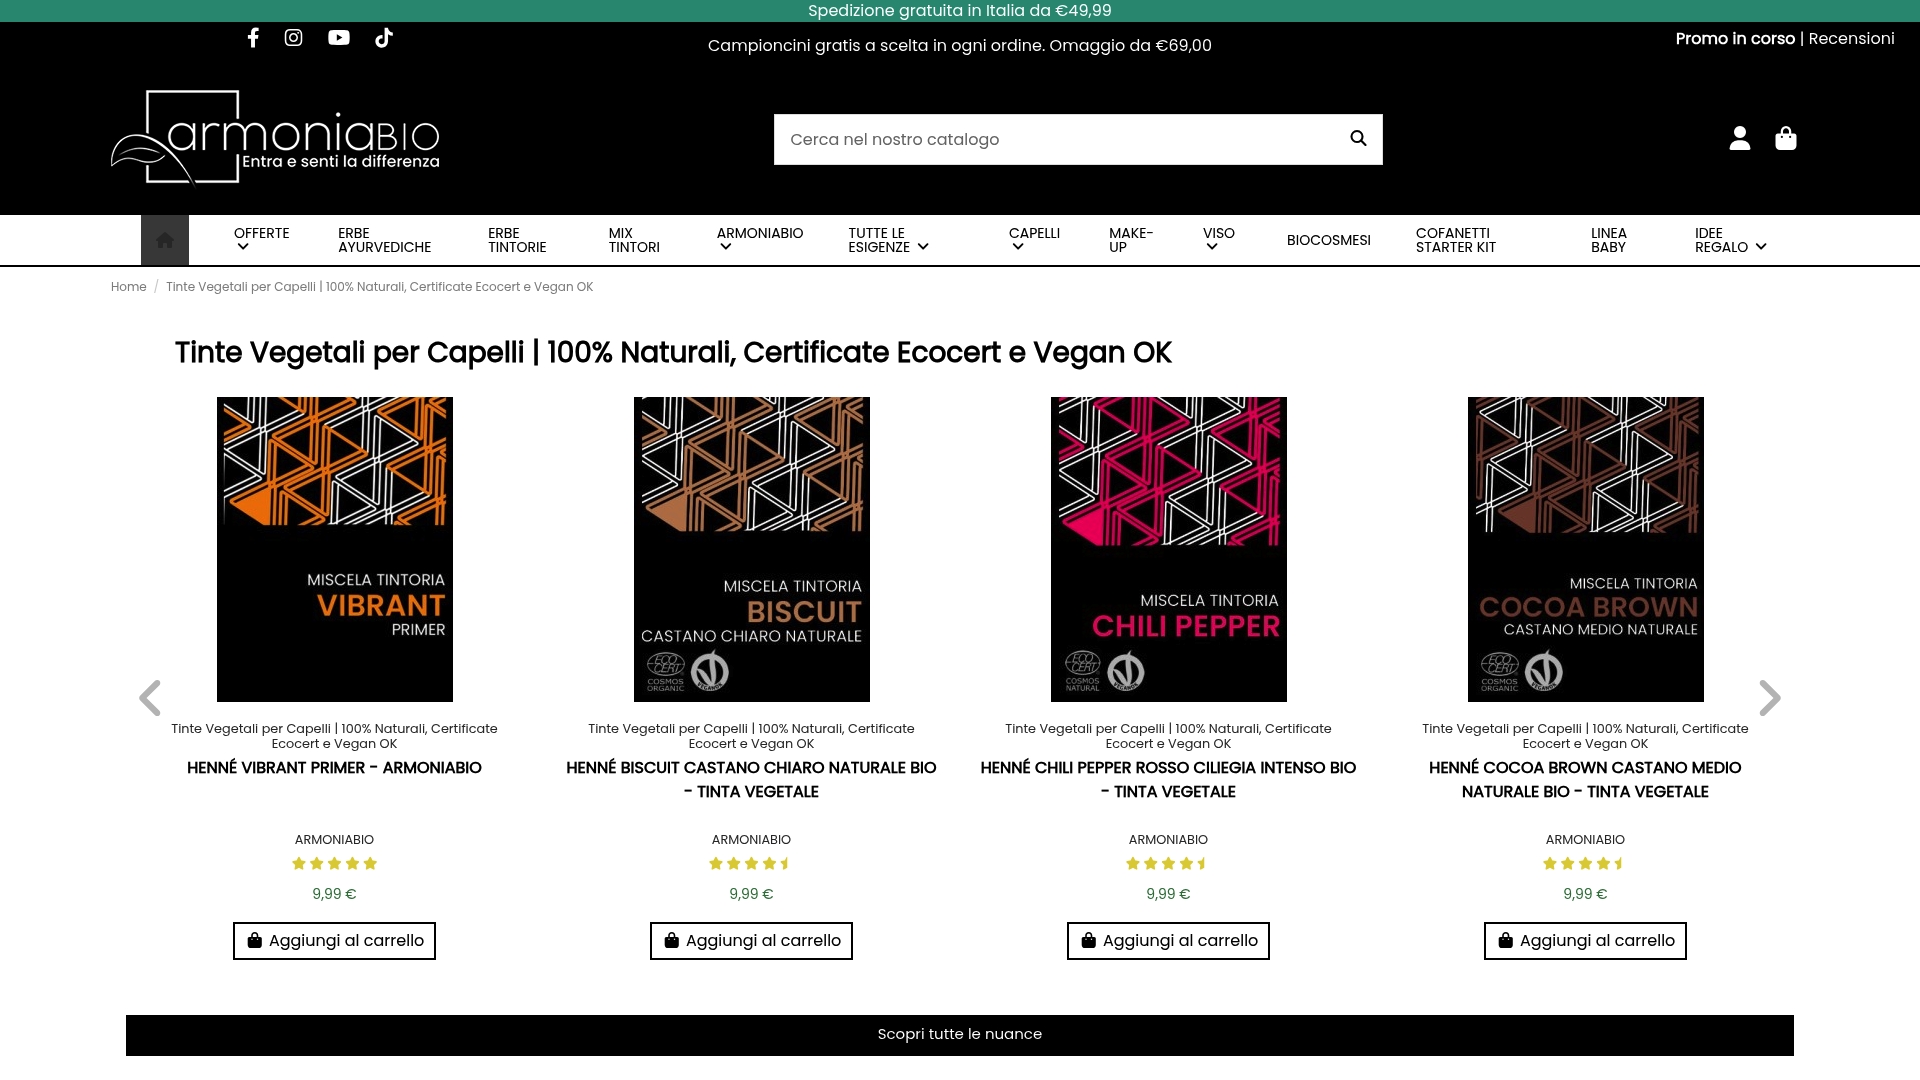
Task: Click star rating of Vibrant Primer
Action: click(334, 864)
